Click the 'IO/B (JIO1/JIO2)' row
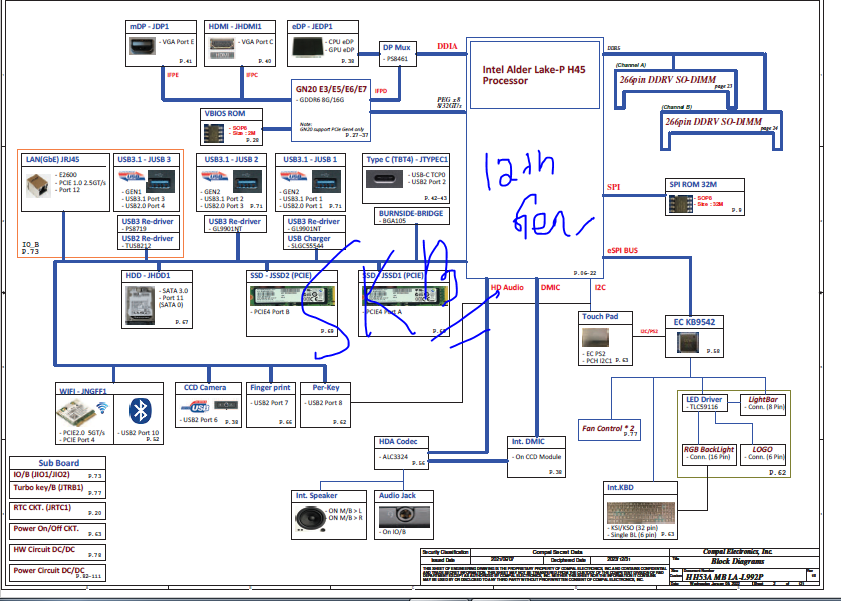The image size is (841, 601). point(57,475)
